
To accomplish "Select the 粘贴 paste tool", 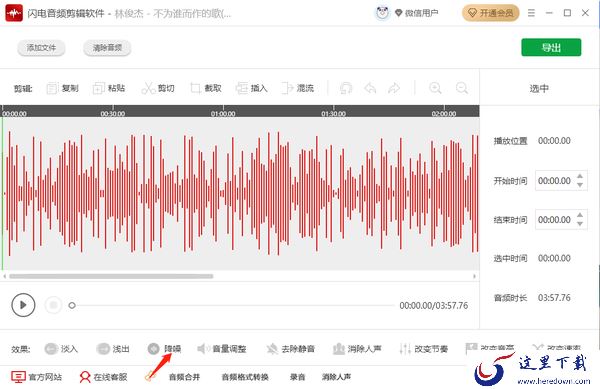I will (109, 88).
